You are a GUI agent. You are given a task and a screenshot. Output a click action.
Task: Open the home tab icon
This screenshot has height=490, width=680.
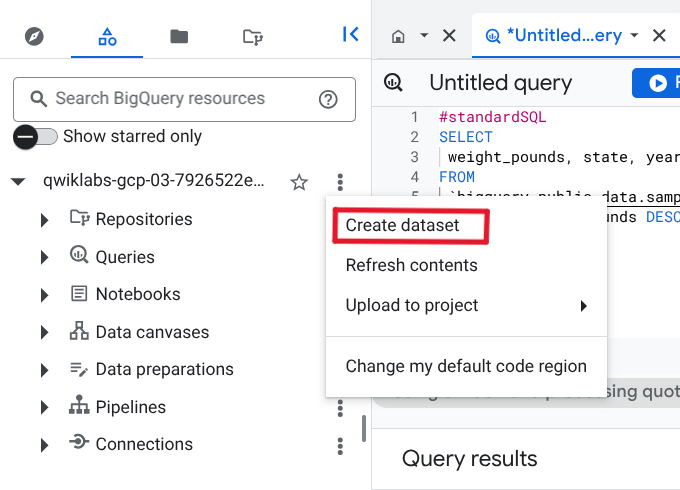click(x=398, y=36)
